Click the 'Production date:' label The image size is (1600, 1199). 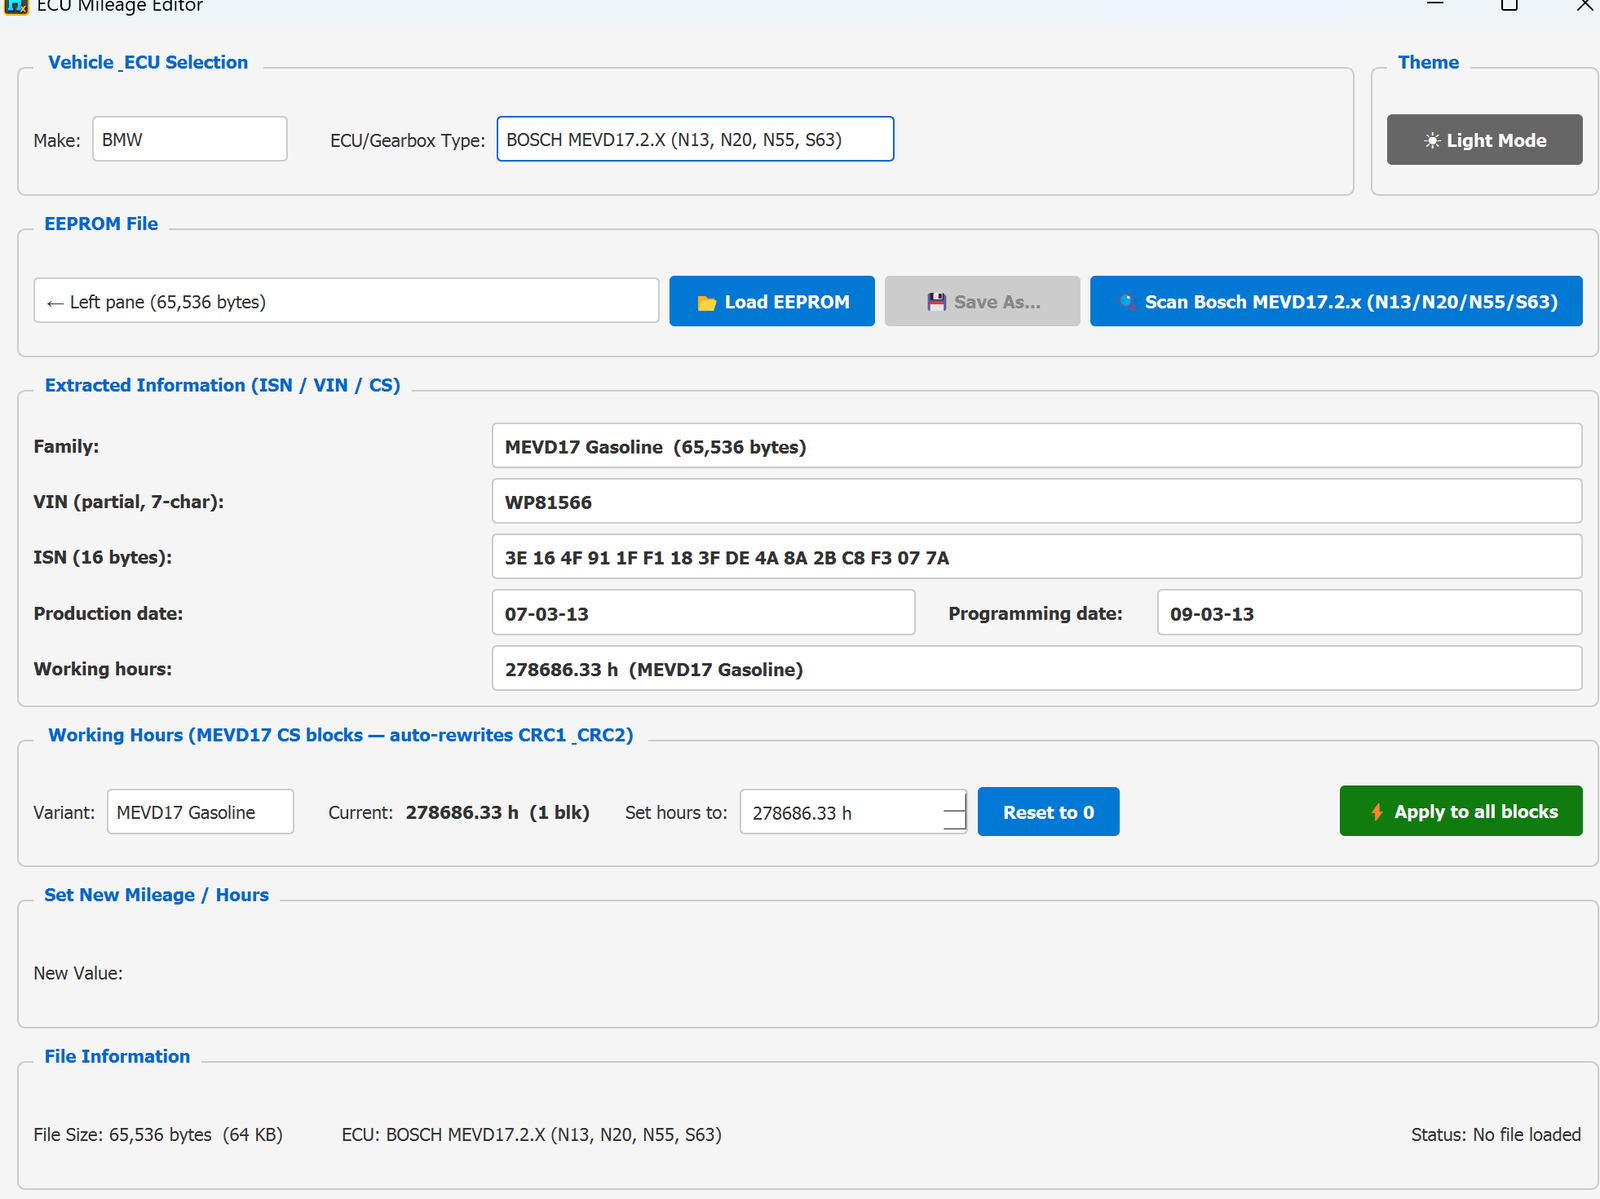pos(108,613)
